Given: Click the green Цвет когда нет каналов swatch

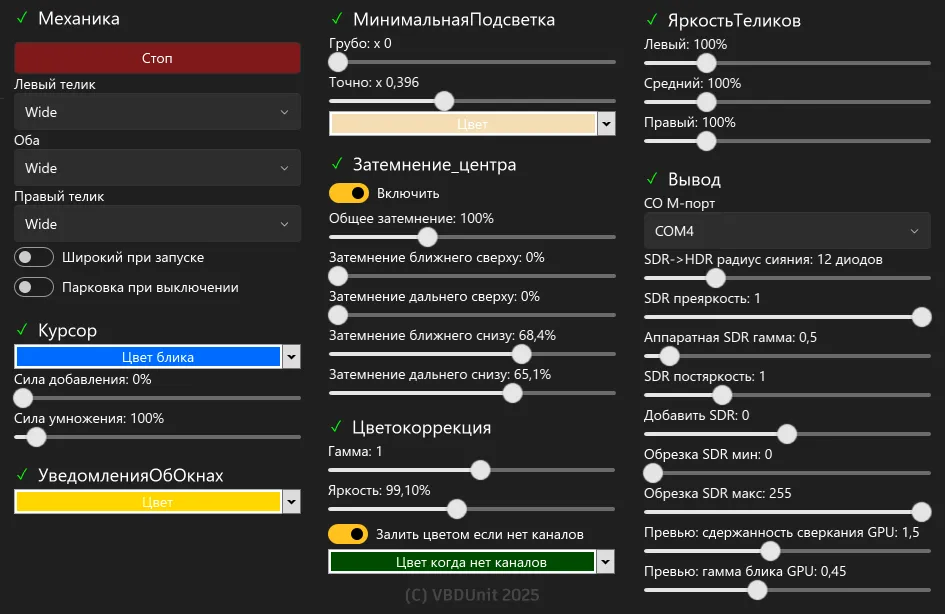Looking at the screenshot, I should click(462, 562).
